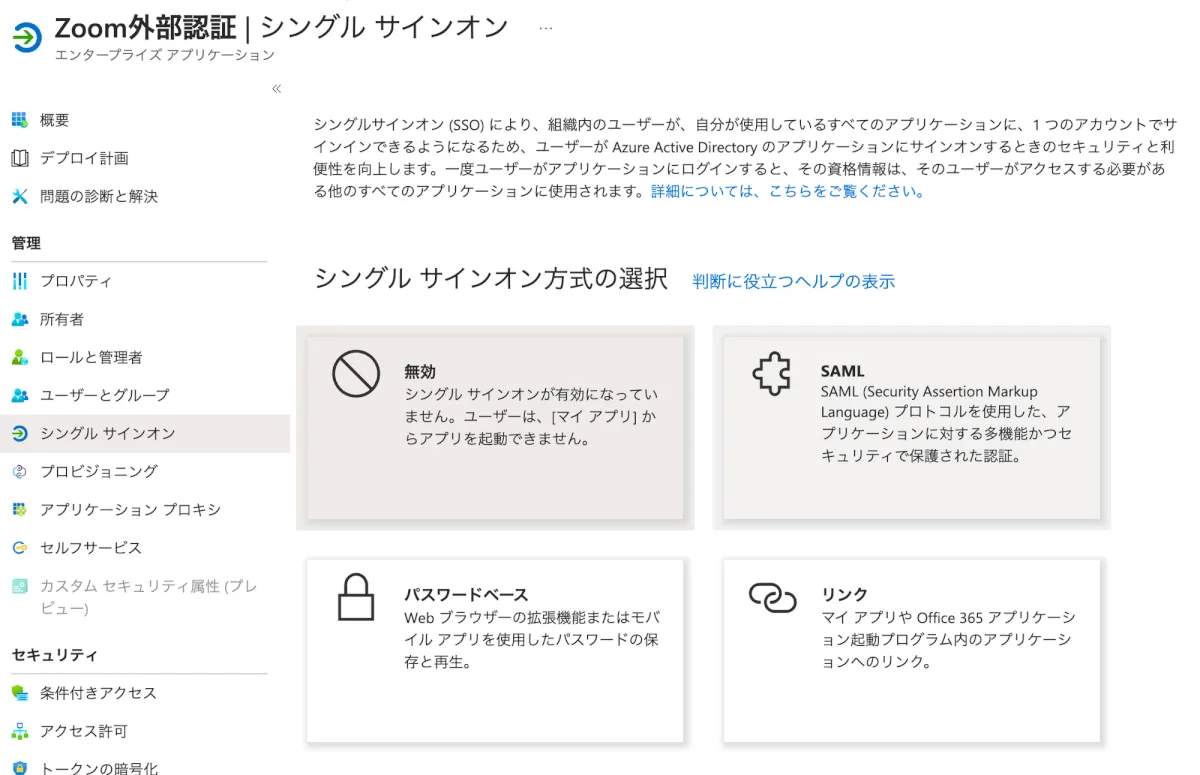Click the セルフサービス icon
The height and width of the screenshot is (775, 1200).
point(19,547)
